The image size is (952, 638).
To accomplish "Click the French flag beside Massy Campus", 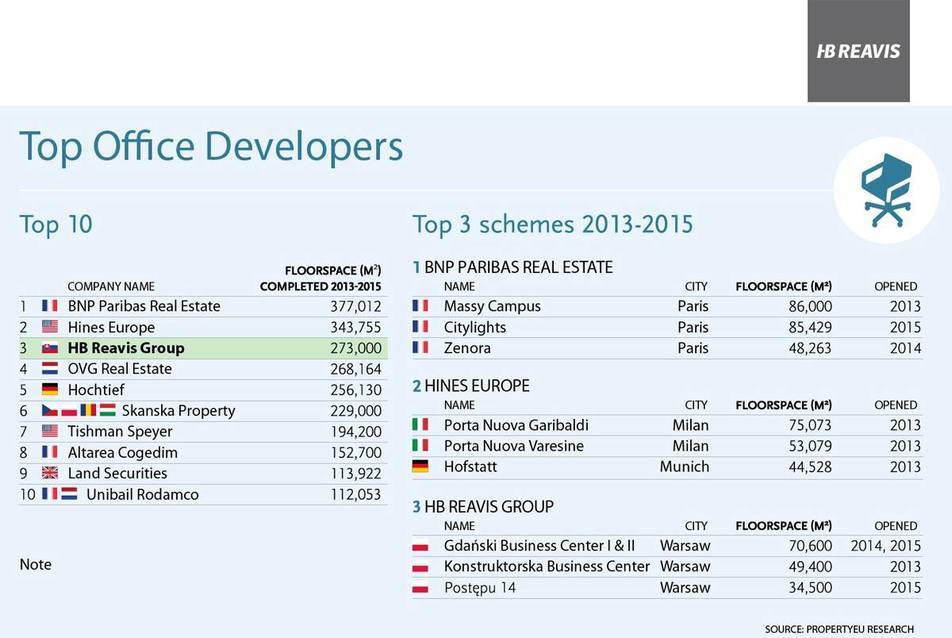I will 420,305.
